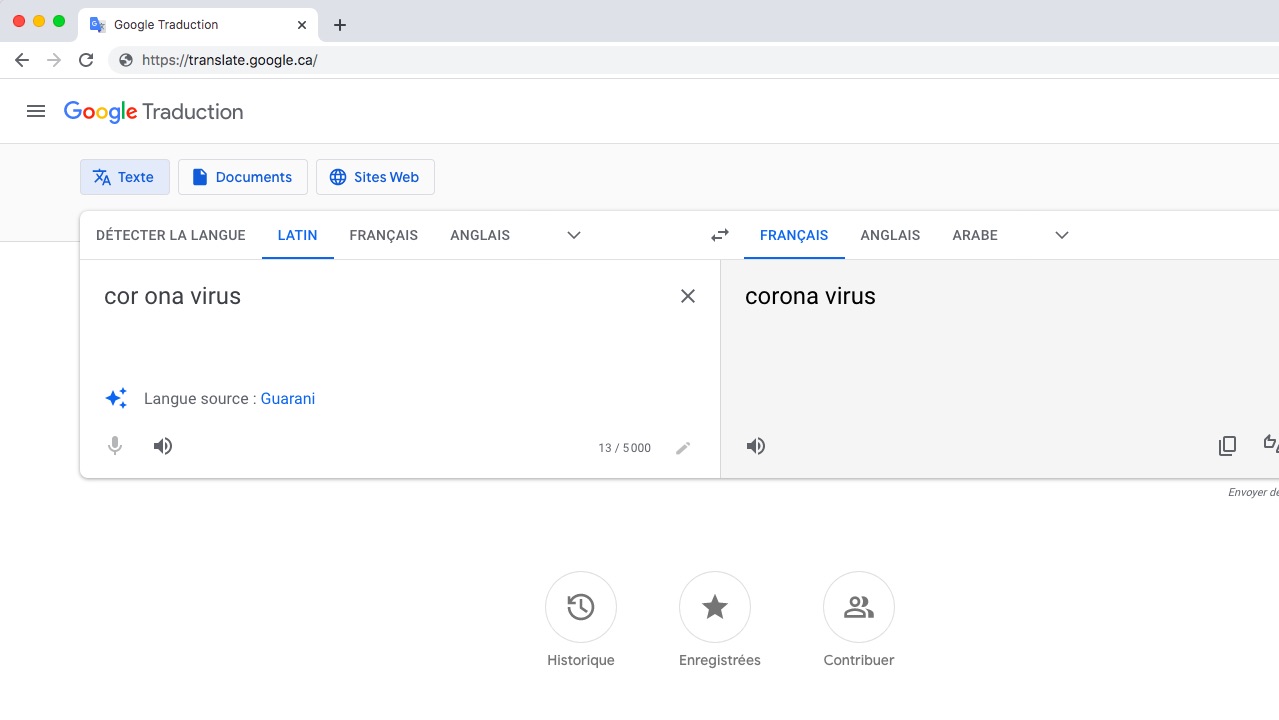The image size is (1279, 720).
Task: Select Détecter la langue source tab
Action: pyautogui.click(x=171, y=235)
